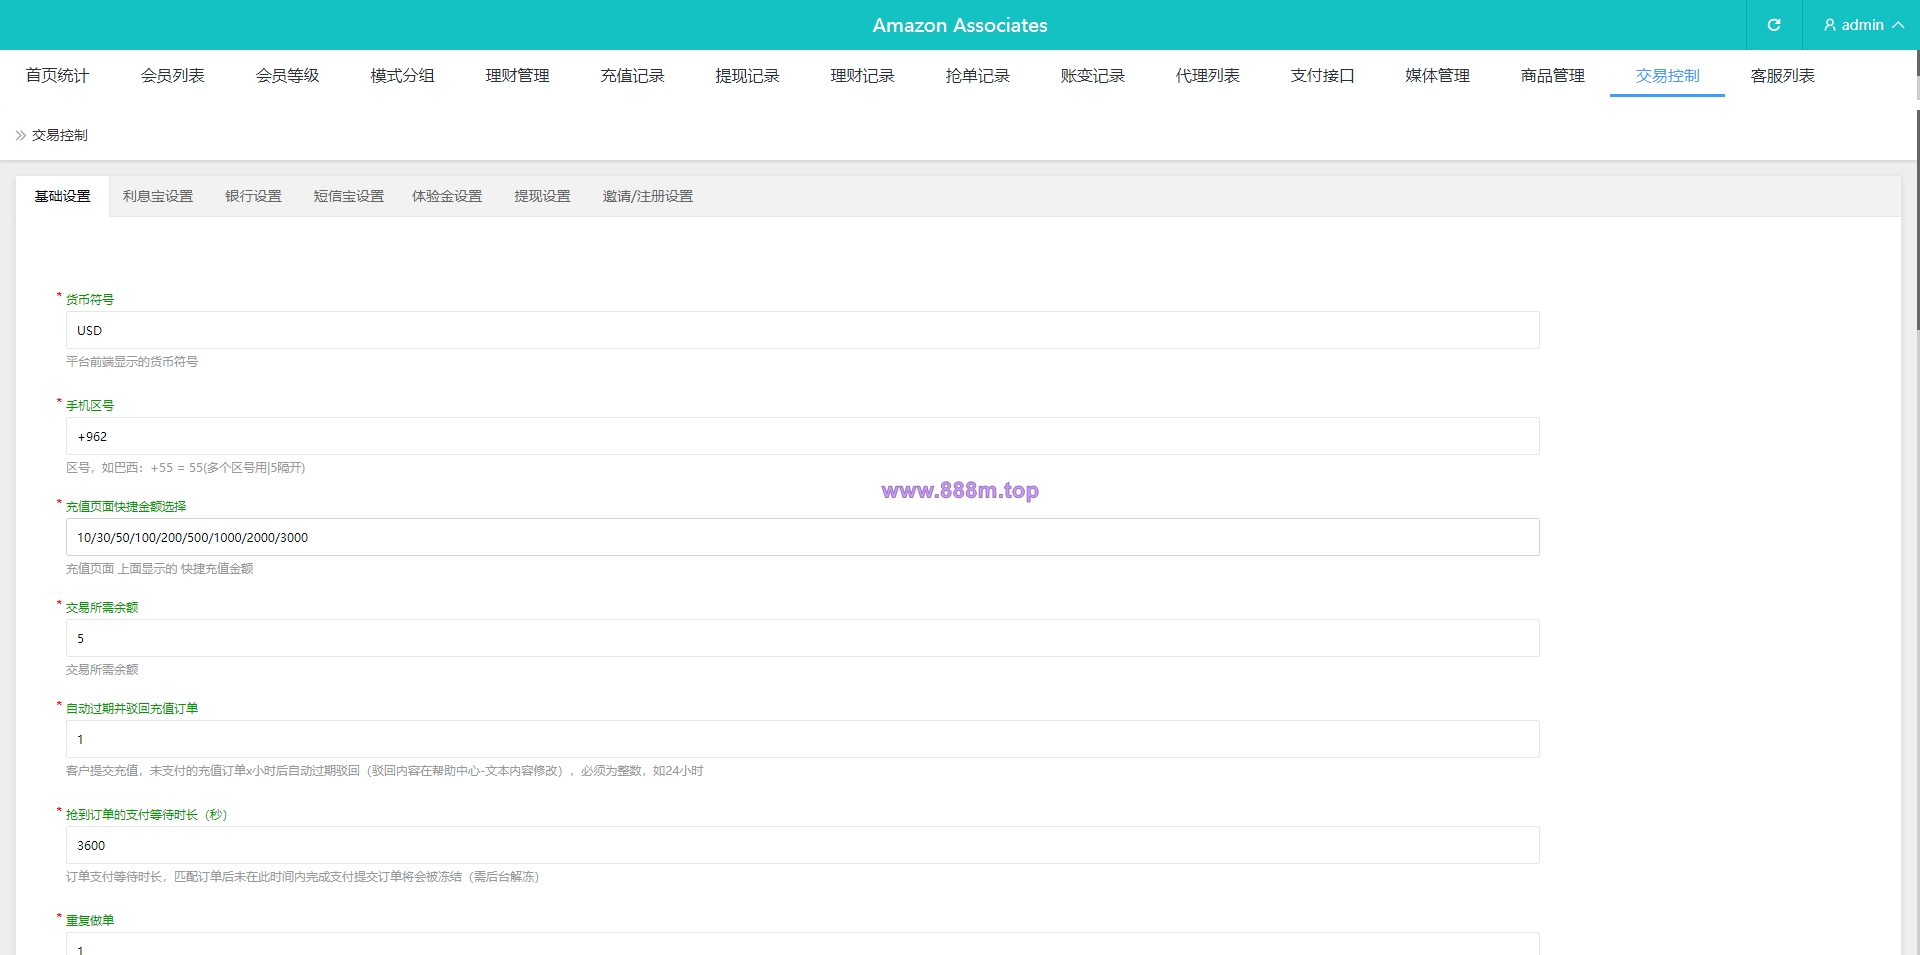
Task: Open 提现记录 menu
Action: (747, 76)
